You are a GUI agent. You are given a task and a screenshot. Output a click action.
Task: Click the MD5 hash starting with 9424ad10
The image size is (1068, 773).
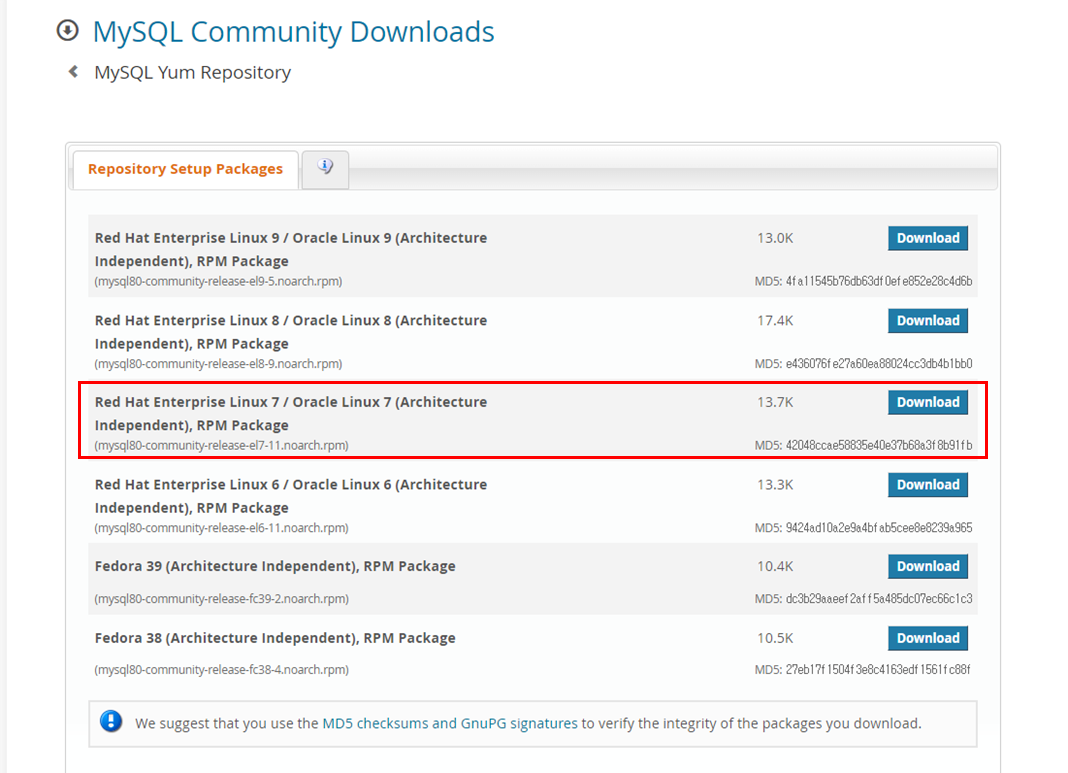(x=879, y=528)
